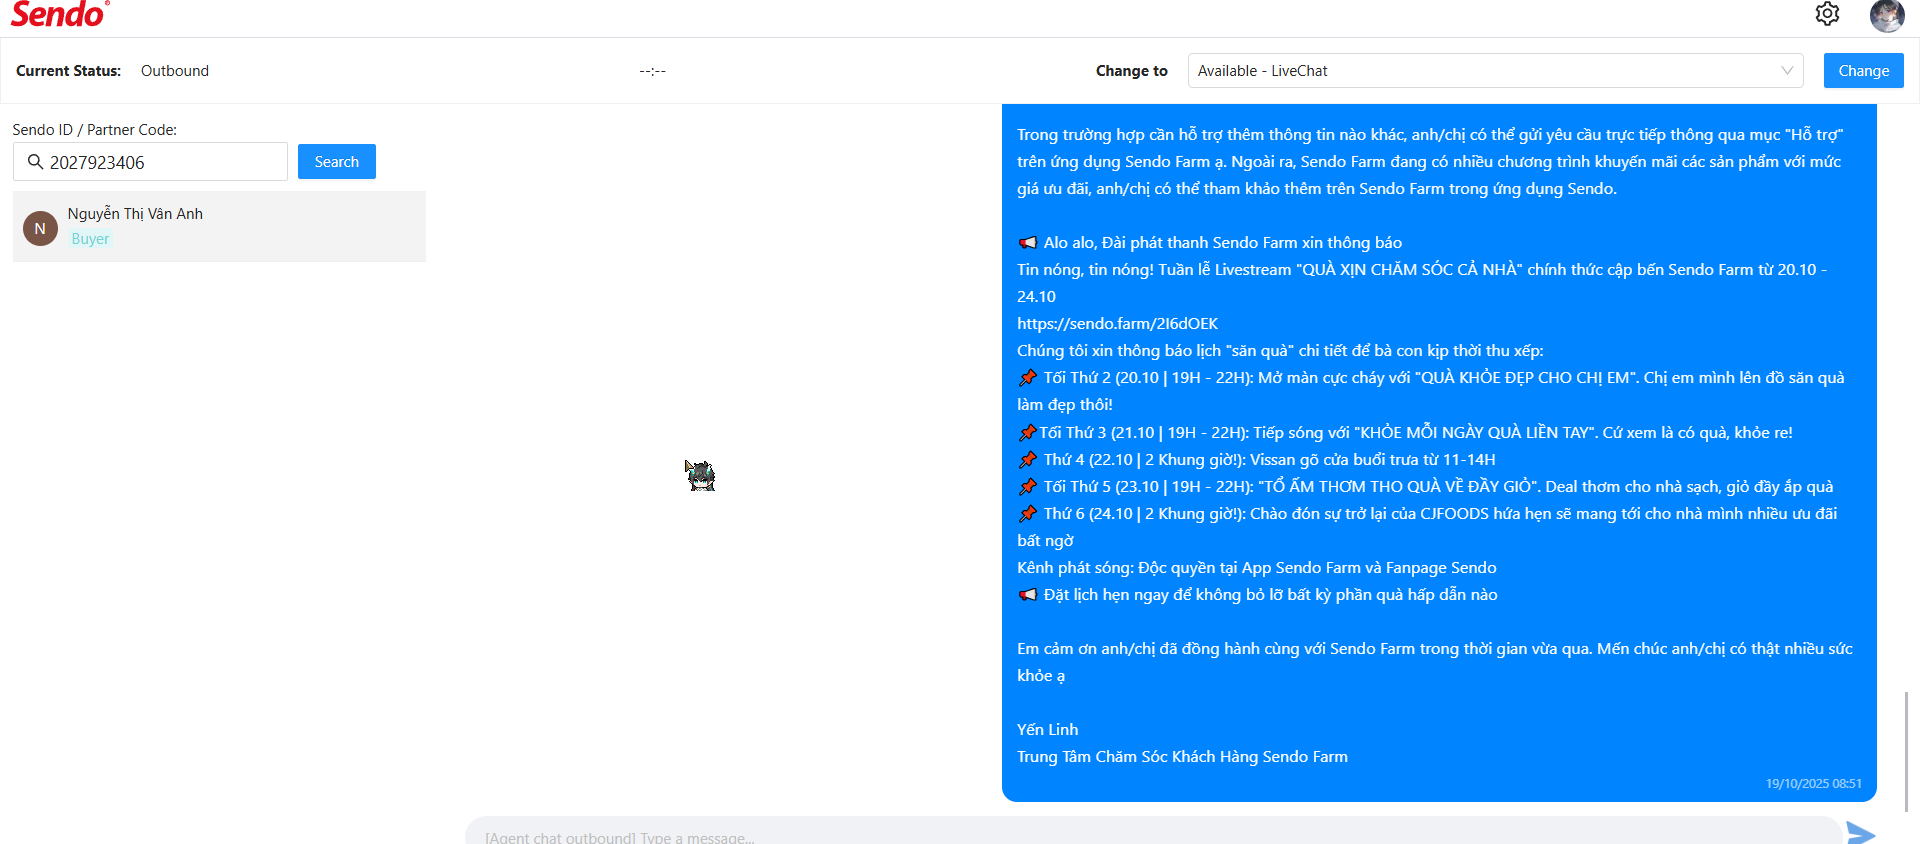Viewport: 1920px width, 844px height.
Task: Click the 'Tối Thứ 3 (21.10' schedule line
Action: (x=1405, y=433)
